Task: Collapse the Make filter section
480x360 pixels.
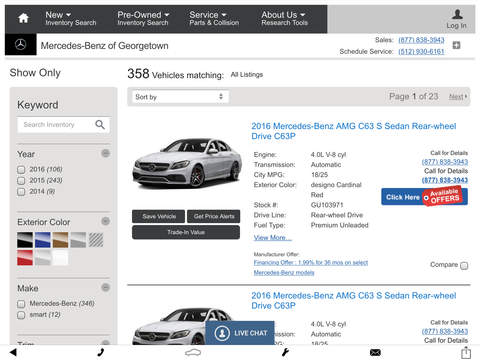Action: (x=106, y=287)
